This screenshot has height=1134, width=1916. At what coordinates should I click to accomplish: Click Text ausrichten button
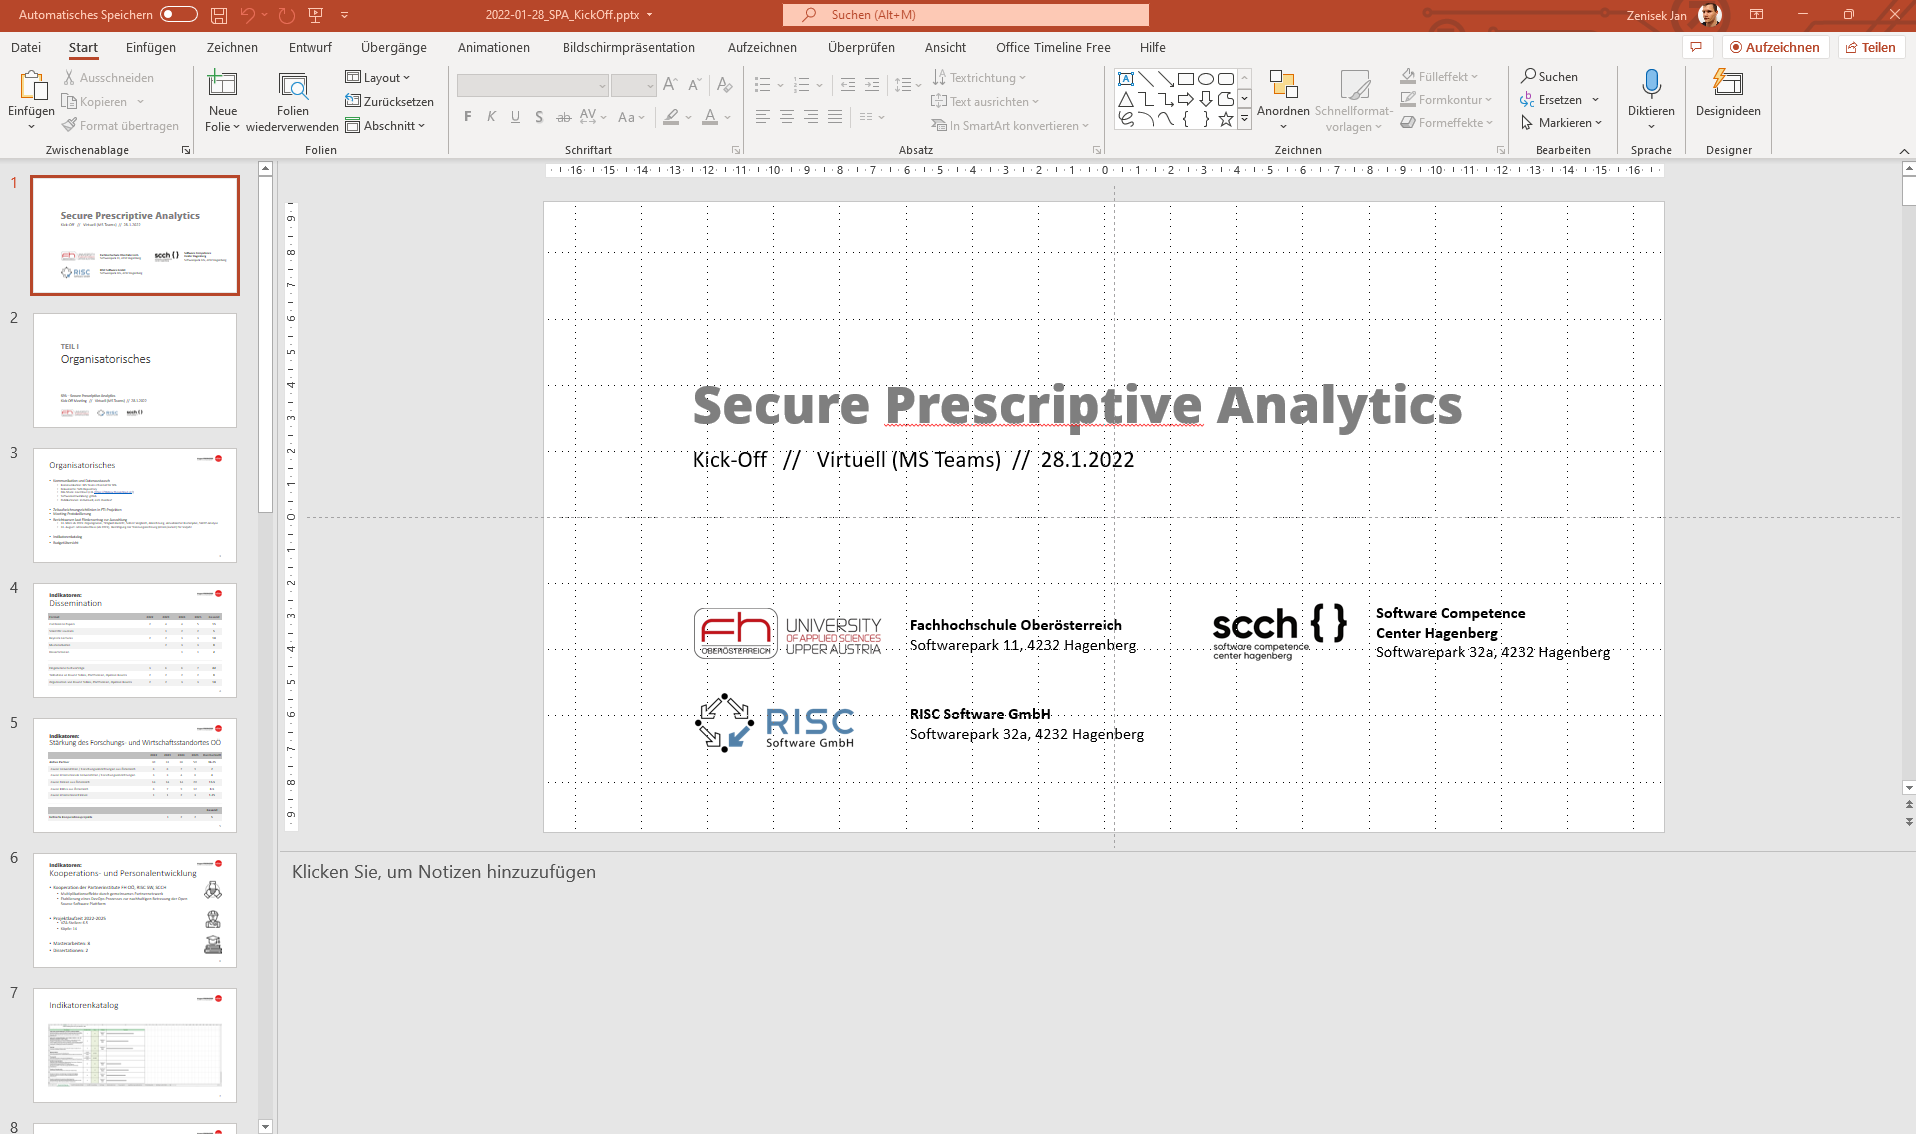click(x=985, y=102)
